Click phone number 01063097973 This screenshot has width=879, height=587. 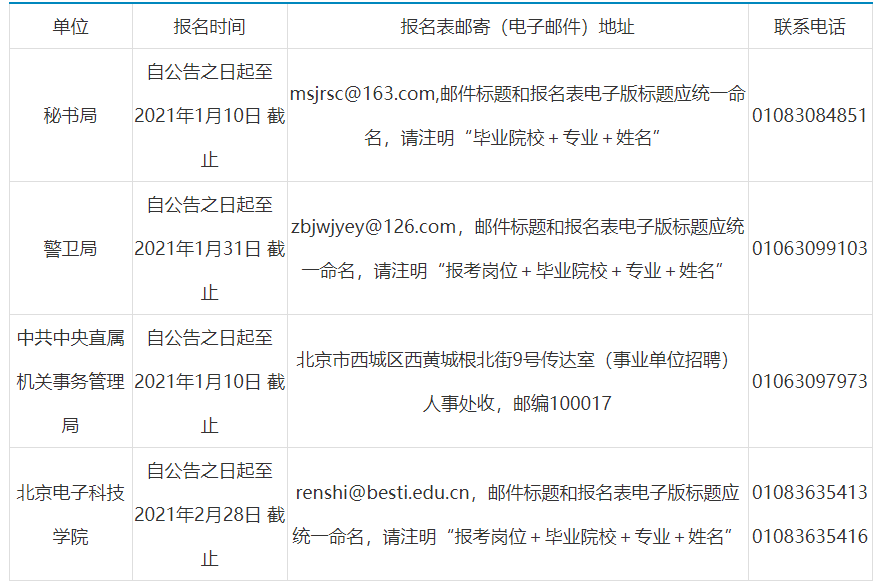[810, 381]
